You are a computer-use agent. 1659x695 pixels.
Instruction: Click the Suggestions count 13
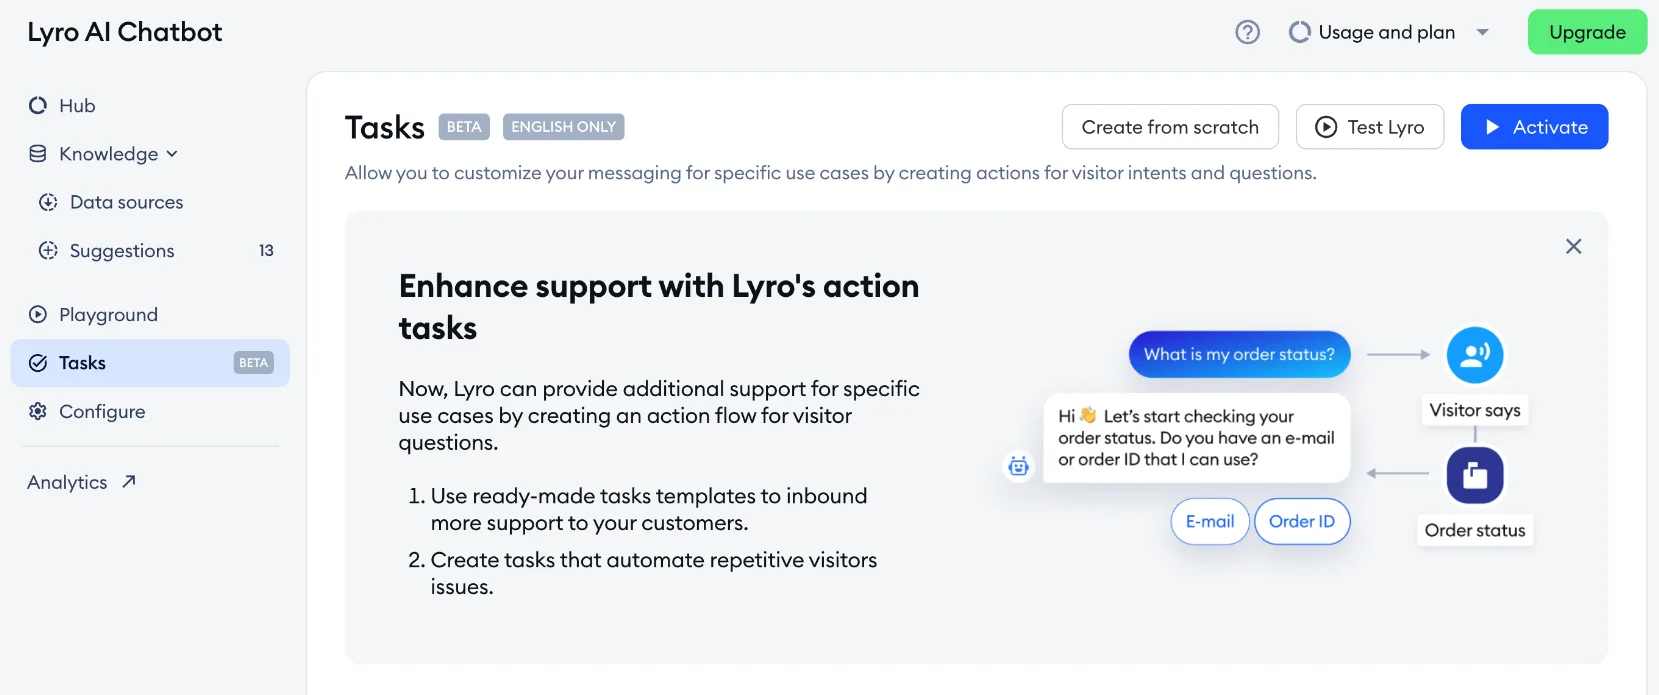pos(266,250)
